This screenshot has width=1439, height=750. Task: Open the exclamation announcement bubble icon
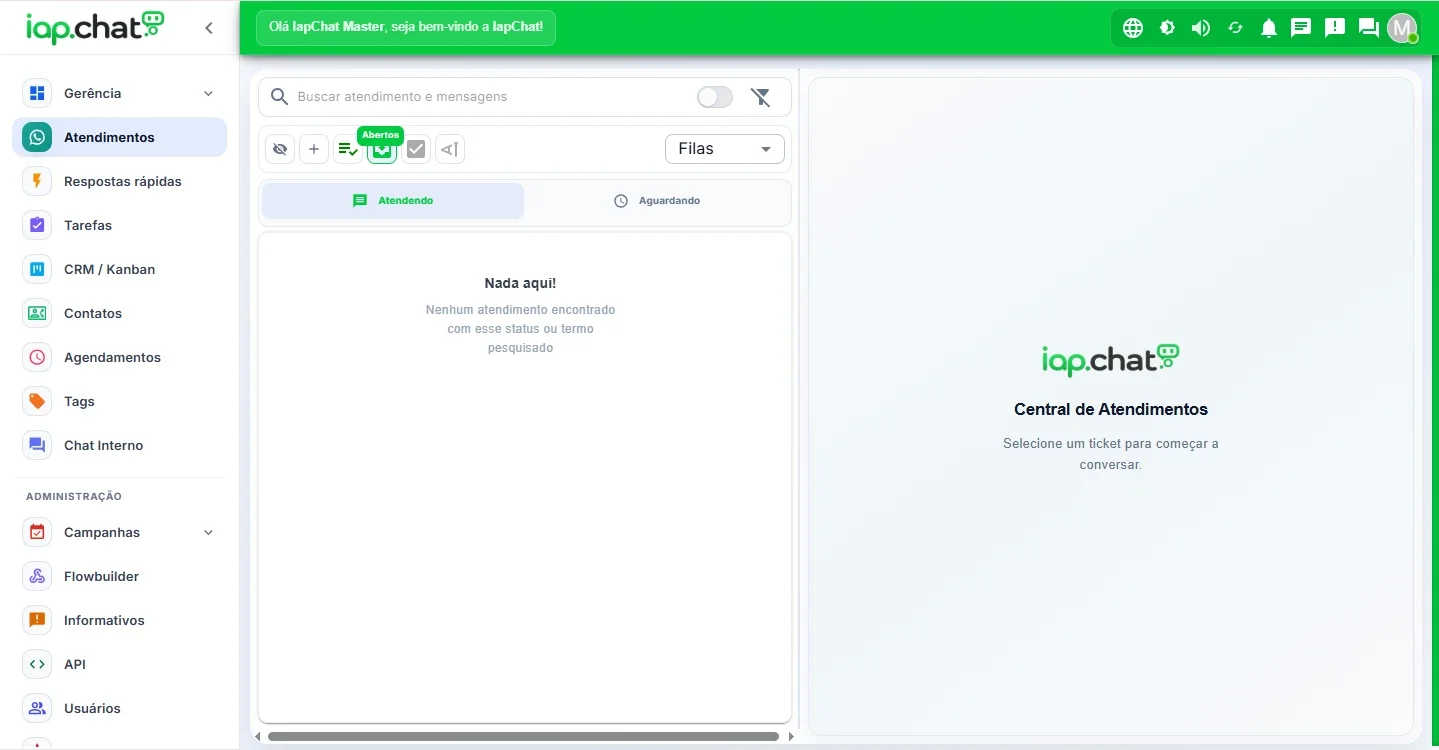tap(1335, 28)
